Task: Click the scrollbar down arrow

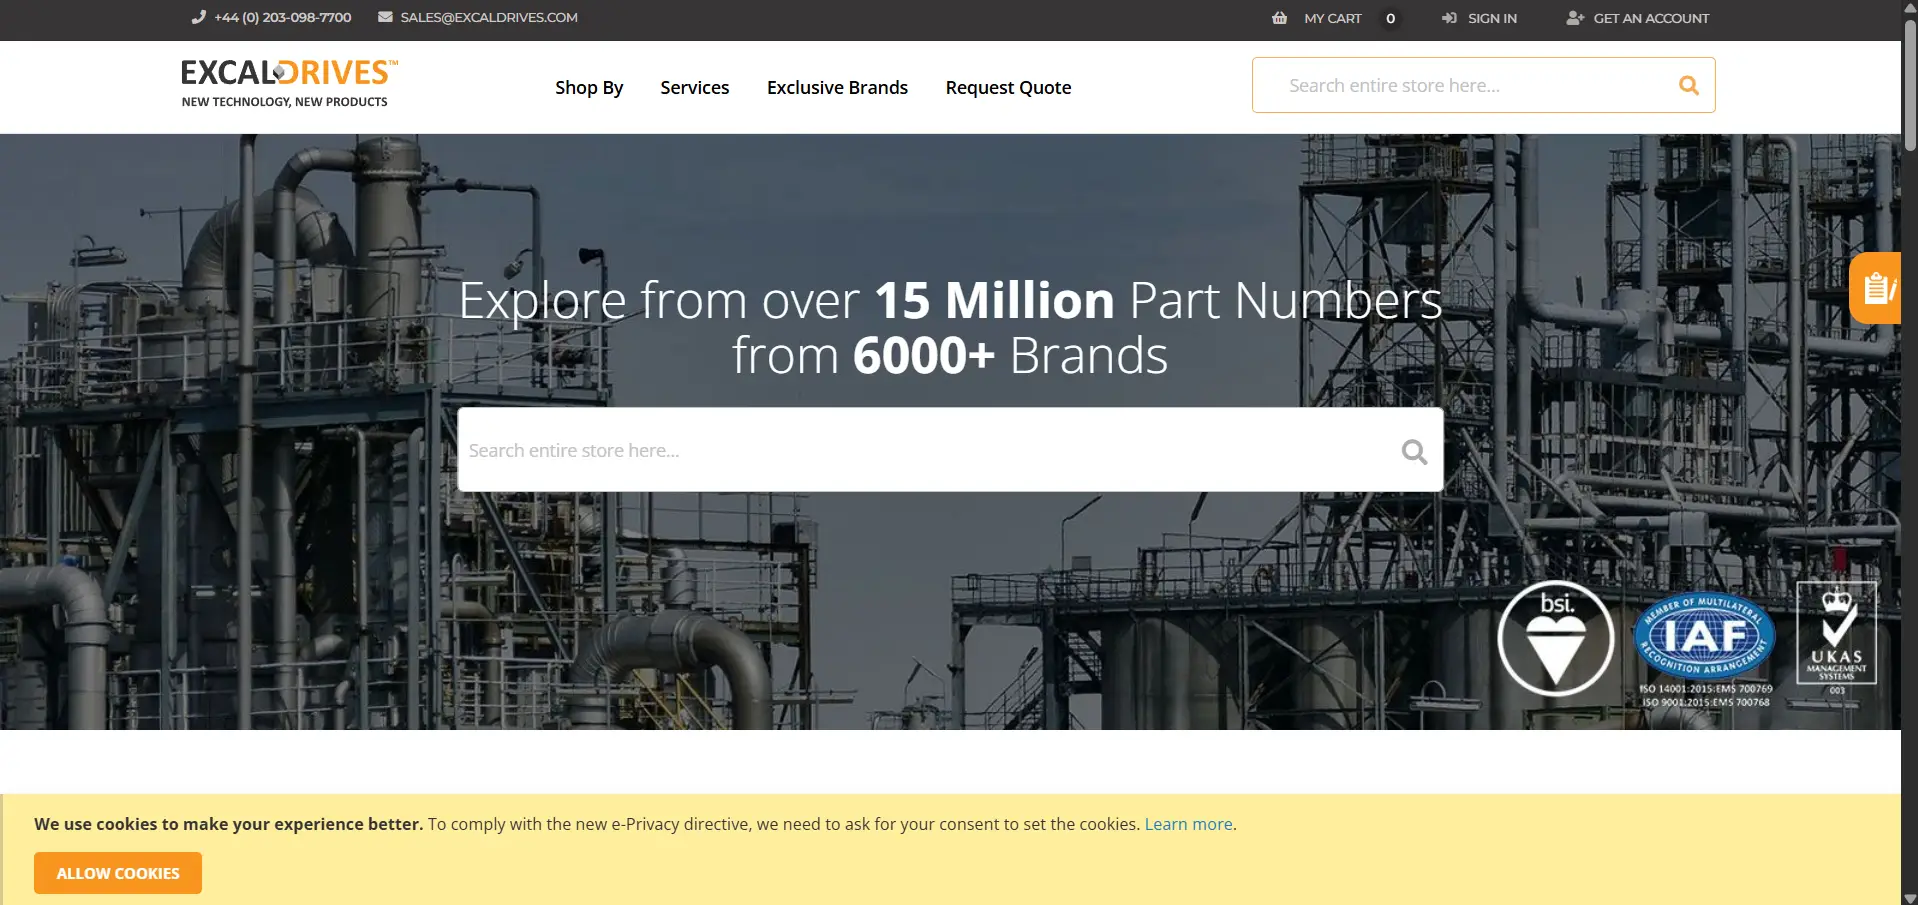Action: pyautogui.click(x=1910, y=897)
